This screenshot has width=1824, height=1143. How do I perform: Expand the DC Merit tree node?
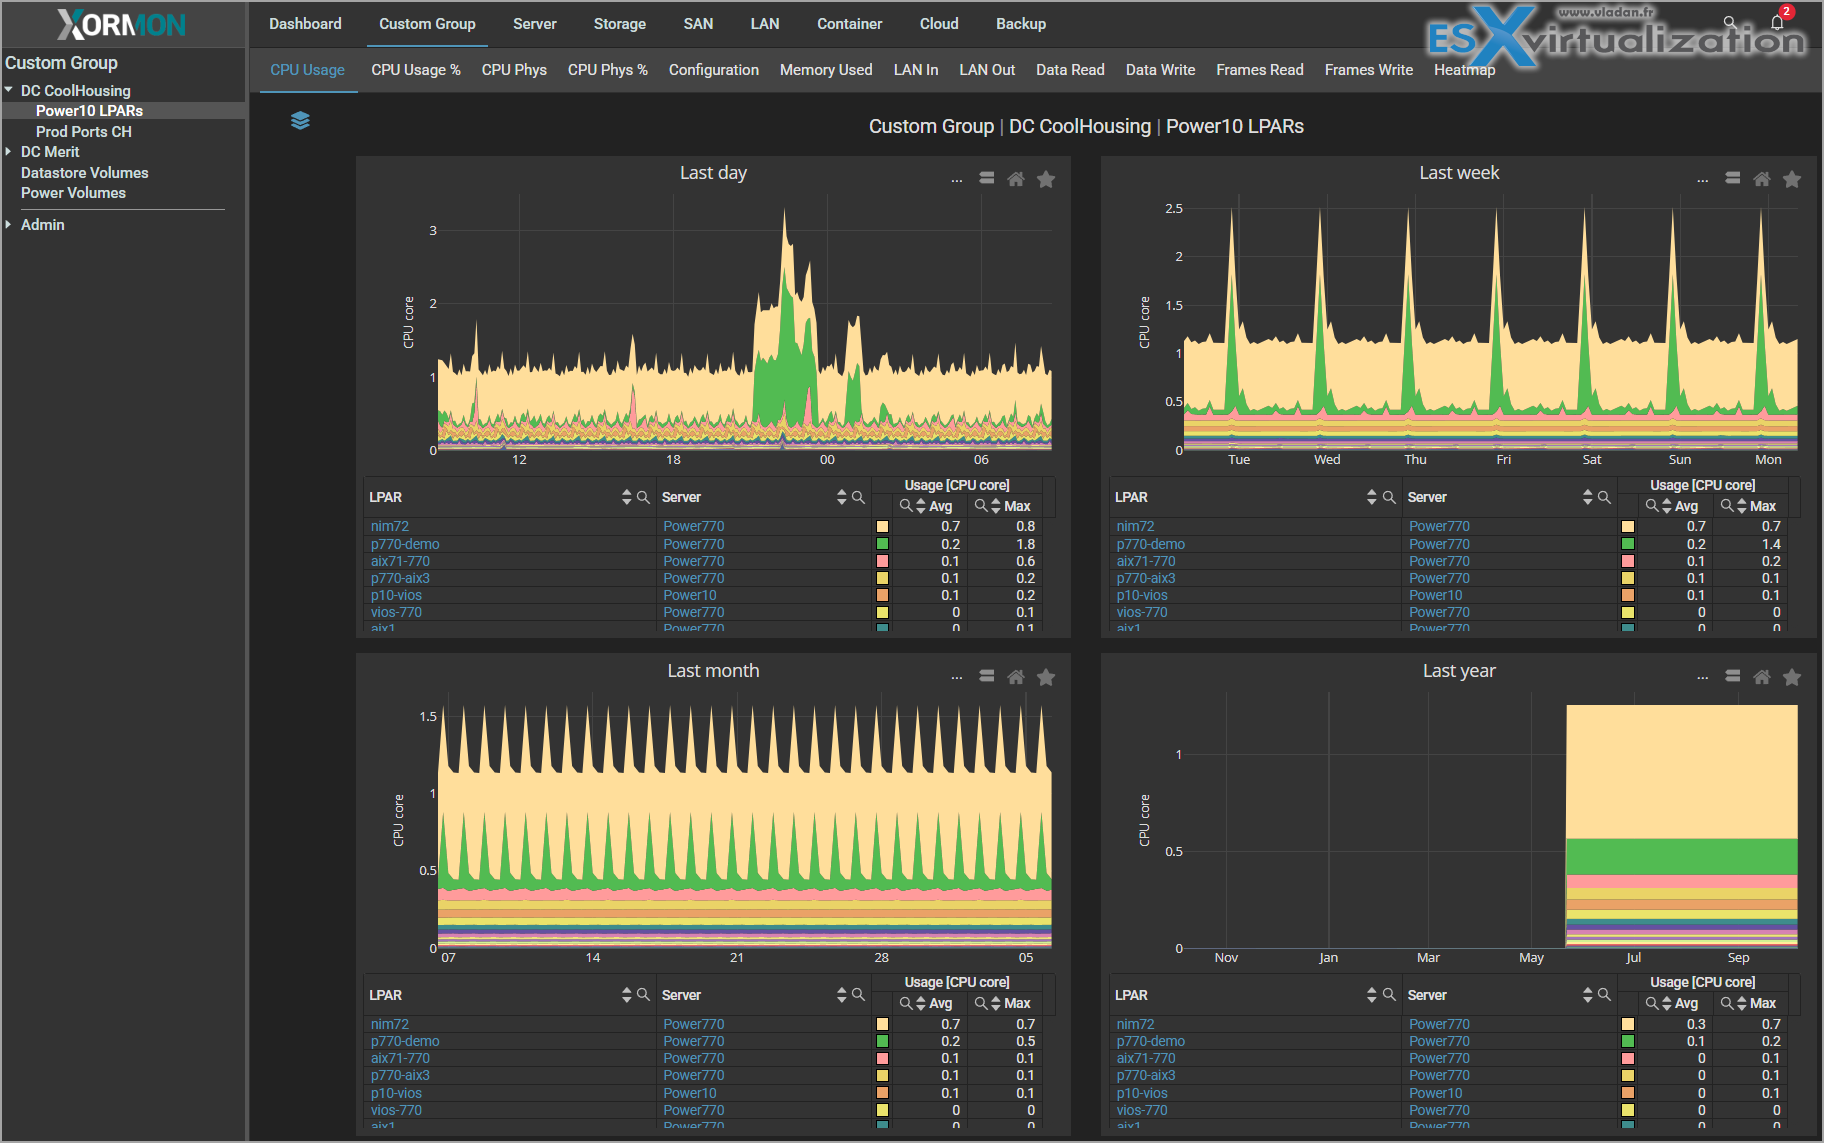(9, 152)
